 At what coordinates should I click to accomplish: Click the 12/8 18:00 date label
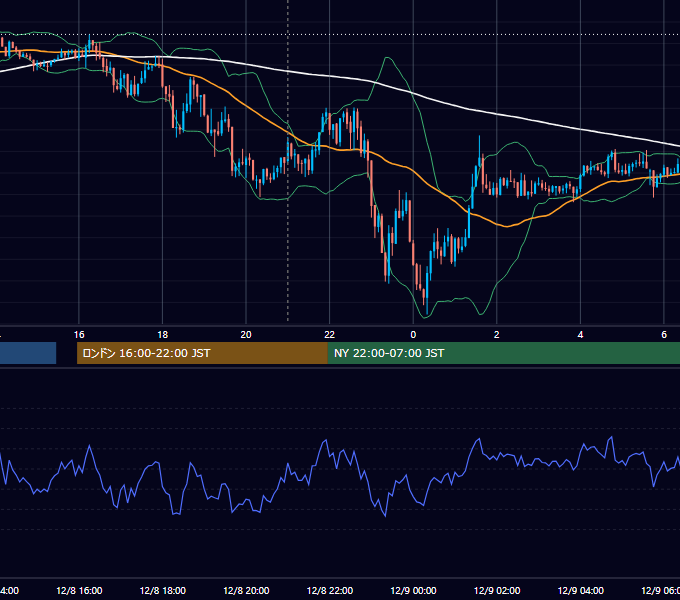(163, 590)
